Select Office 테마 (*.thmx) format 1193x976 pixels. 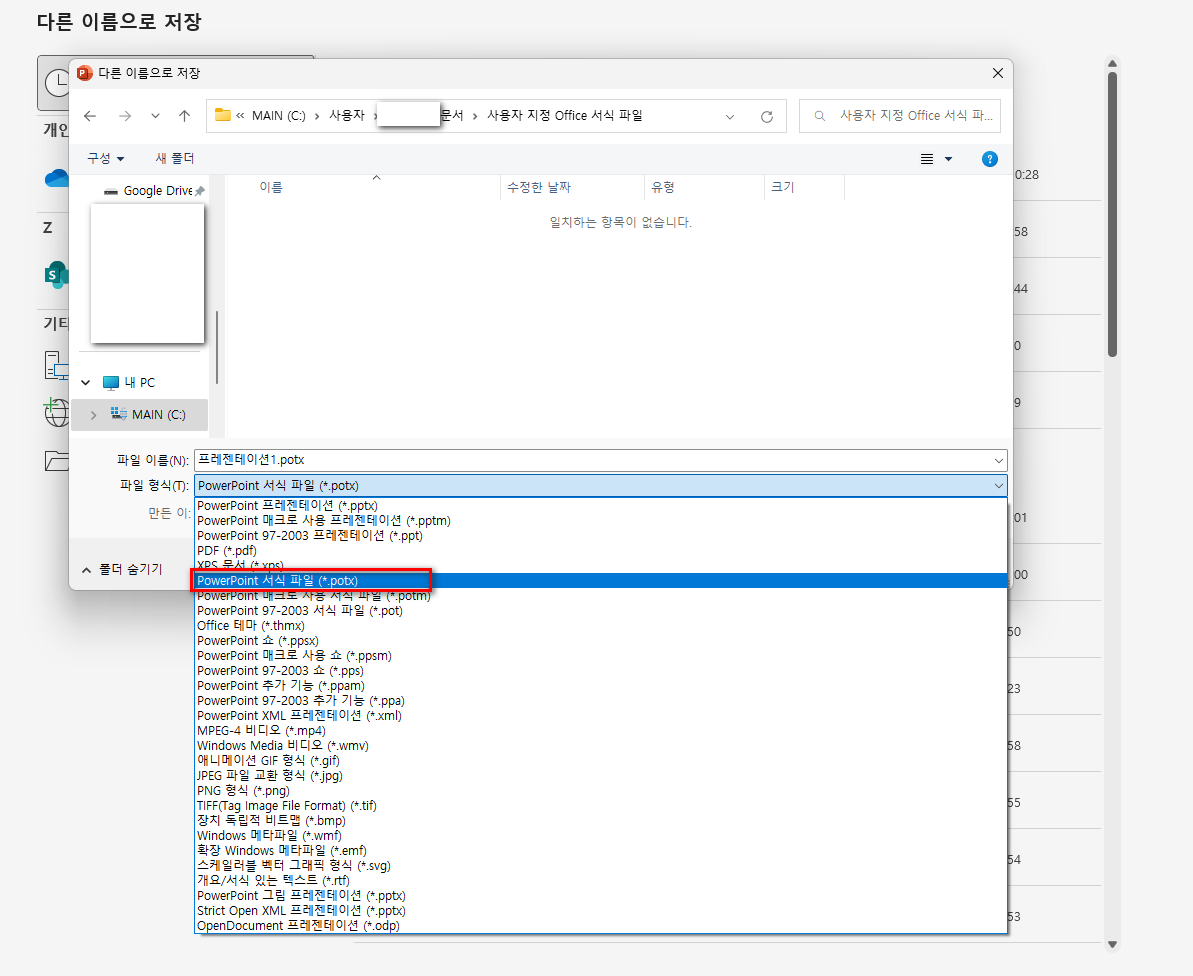(x=601, y=625)
